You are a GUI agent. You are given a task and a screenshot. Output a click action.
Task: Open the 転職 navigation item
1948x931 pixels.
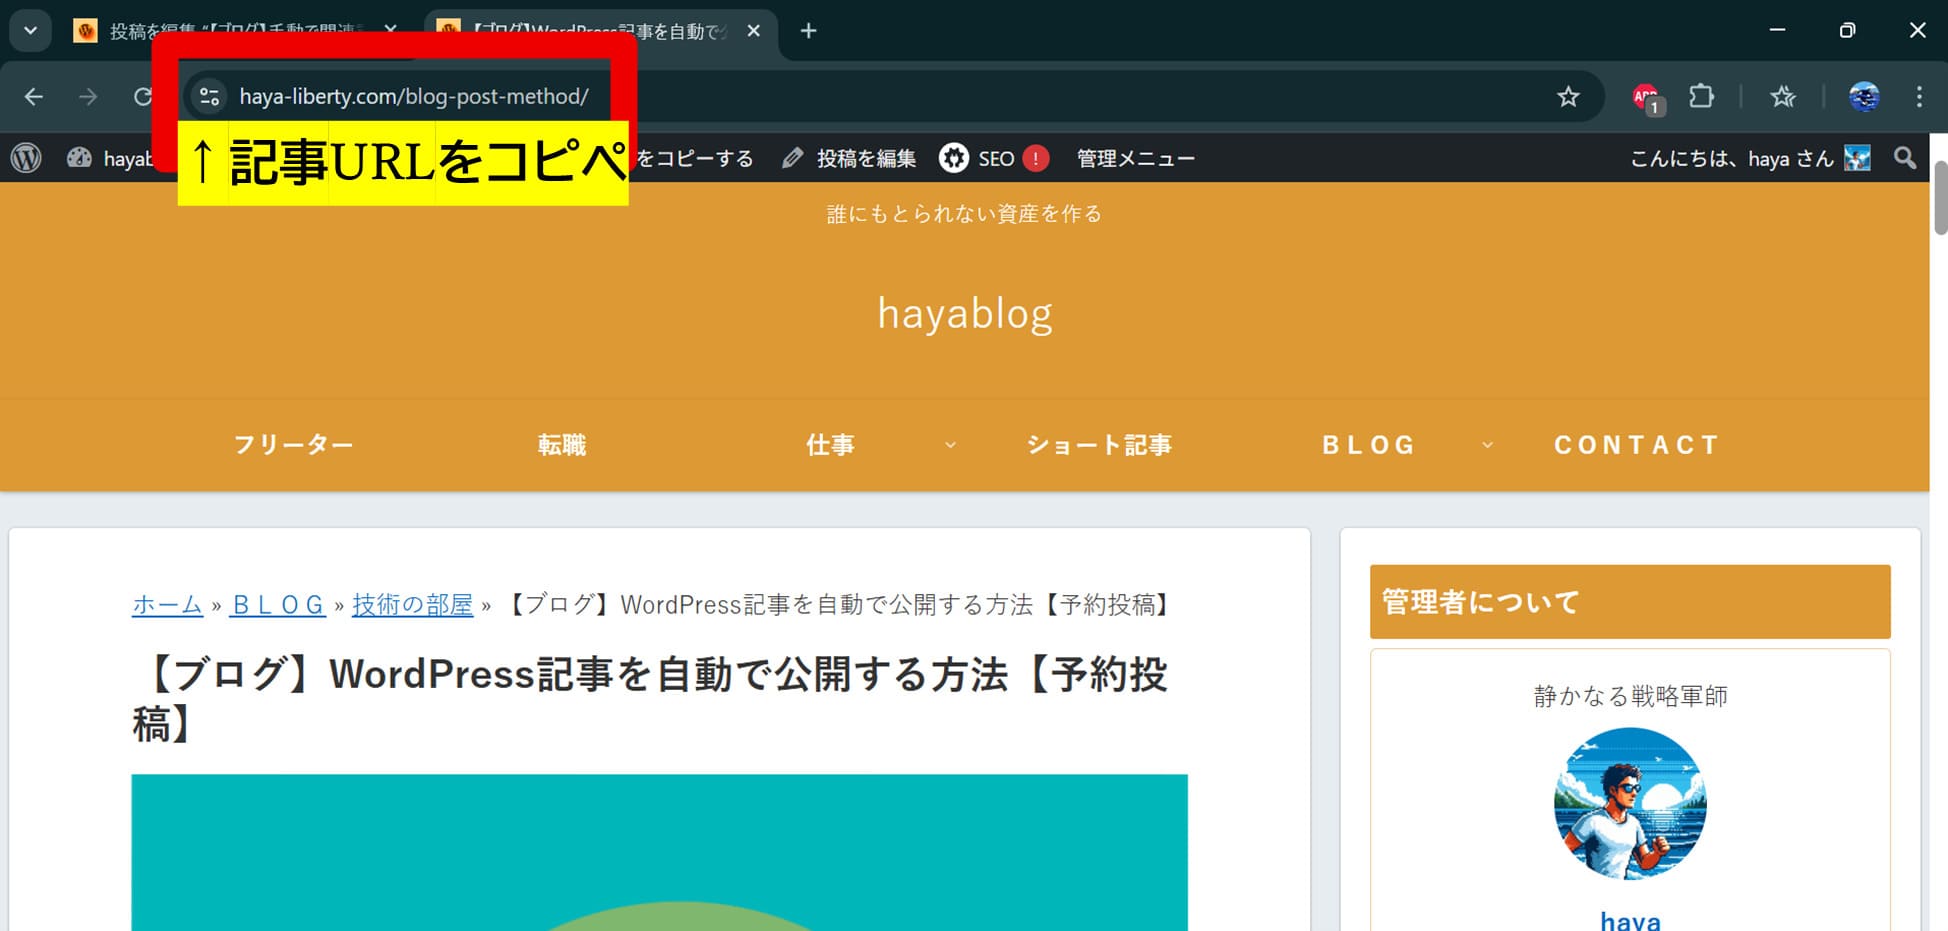pos(562,445)
